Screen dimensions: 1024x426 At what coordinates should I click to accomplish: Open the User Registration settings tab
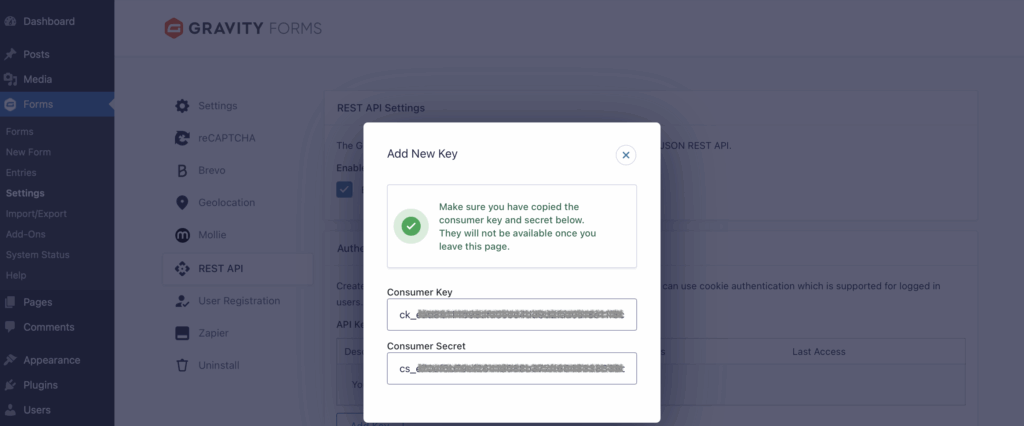point(237,301)
